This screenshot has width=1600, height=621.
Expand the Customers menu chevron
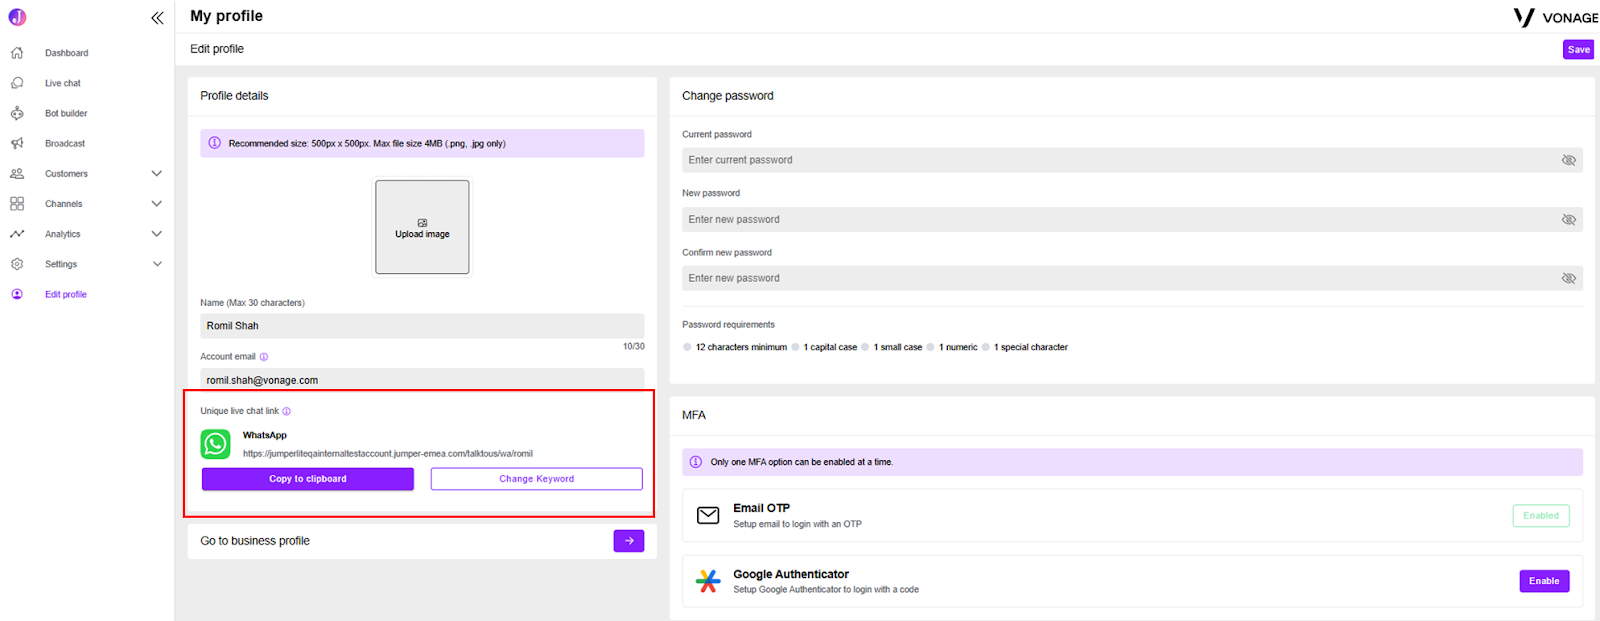[x=156, y=174]
